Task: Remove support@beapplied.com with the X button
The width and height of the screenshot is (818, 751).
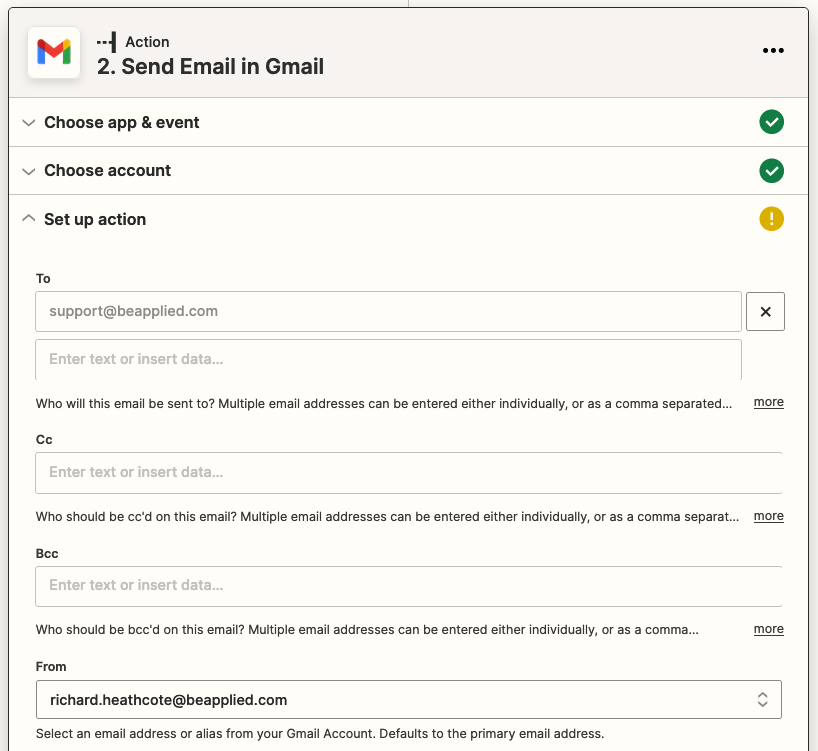Action: pos(765,312)
